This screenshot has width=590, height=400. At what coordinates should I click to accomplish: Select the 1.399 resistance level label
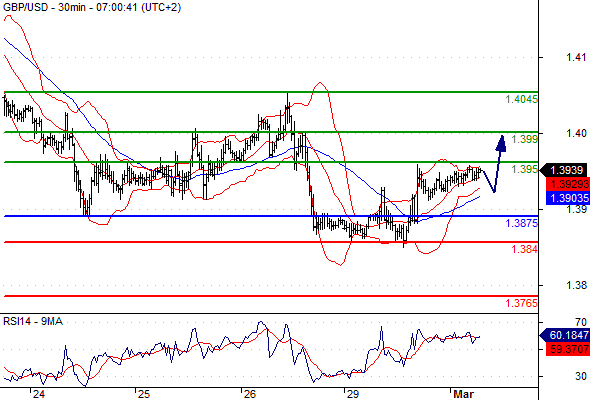click(x=525, y=139)
